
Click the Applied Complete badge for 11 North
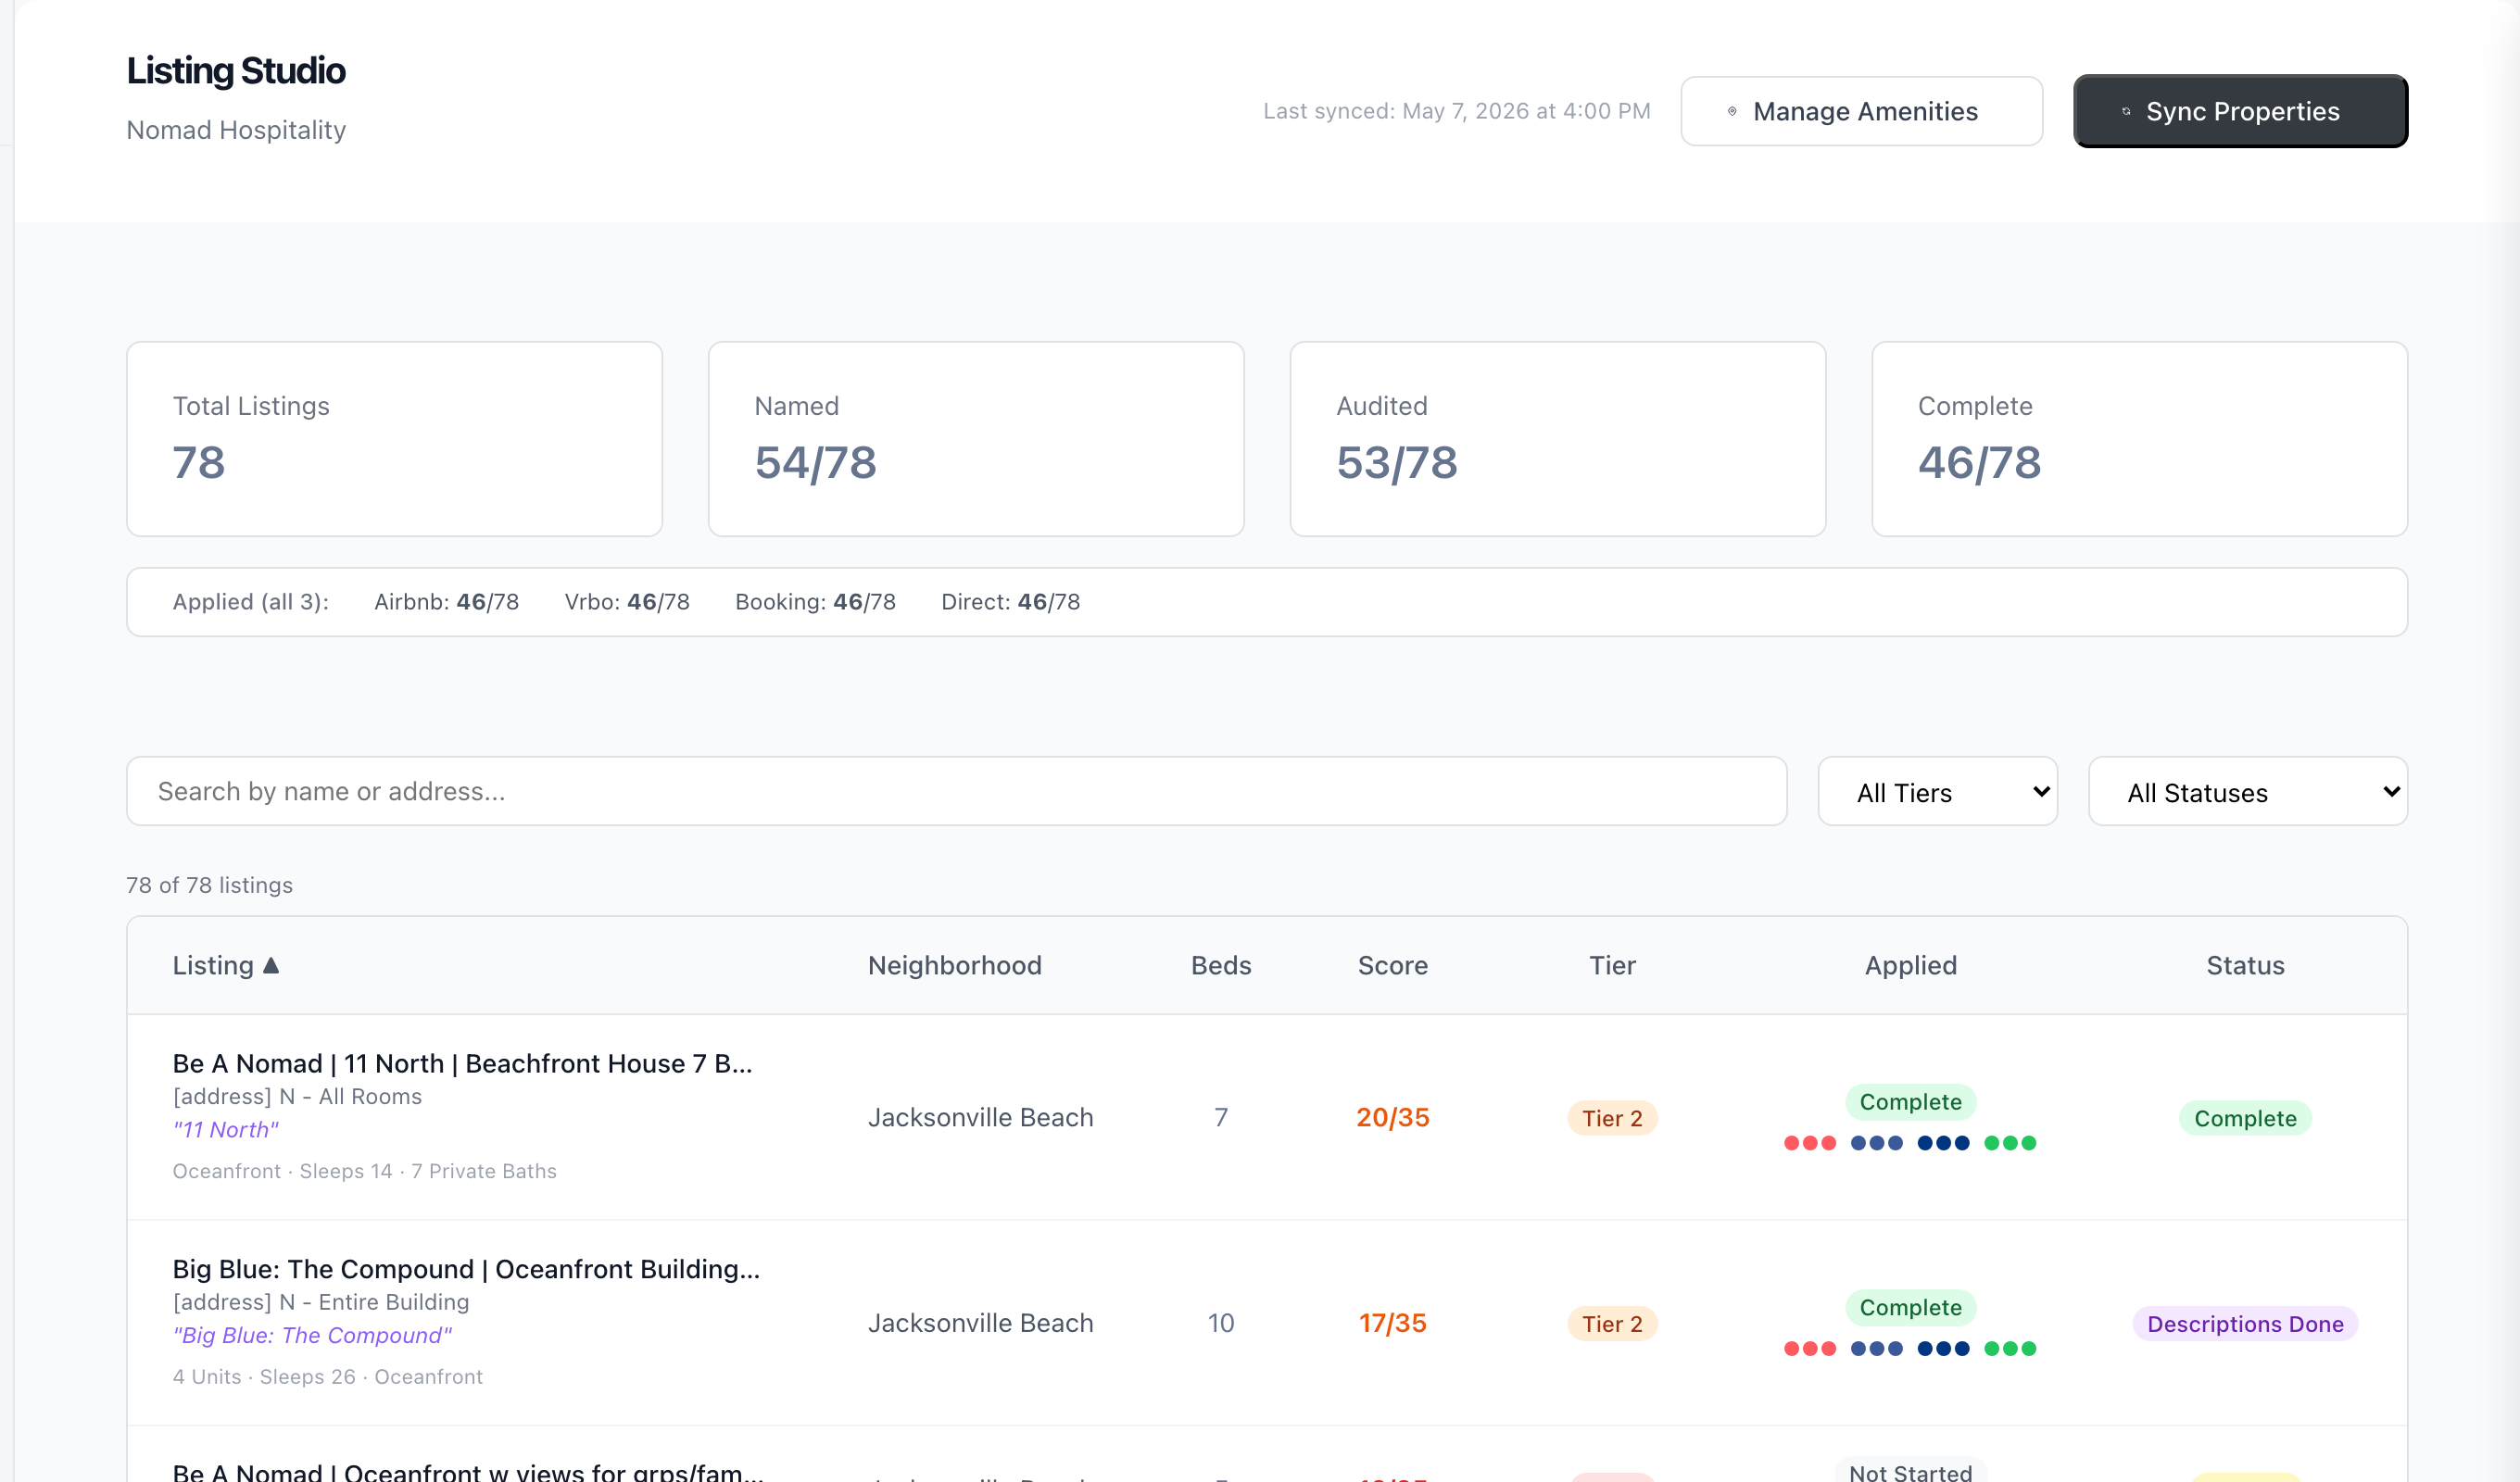(1910, 1101)
